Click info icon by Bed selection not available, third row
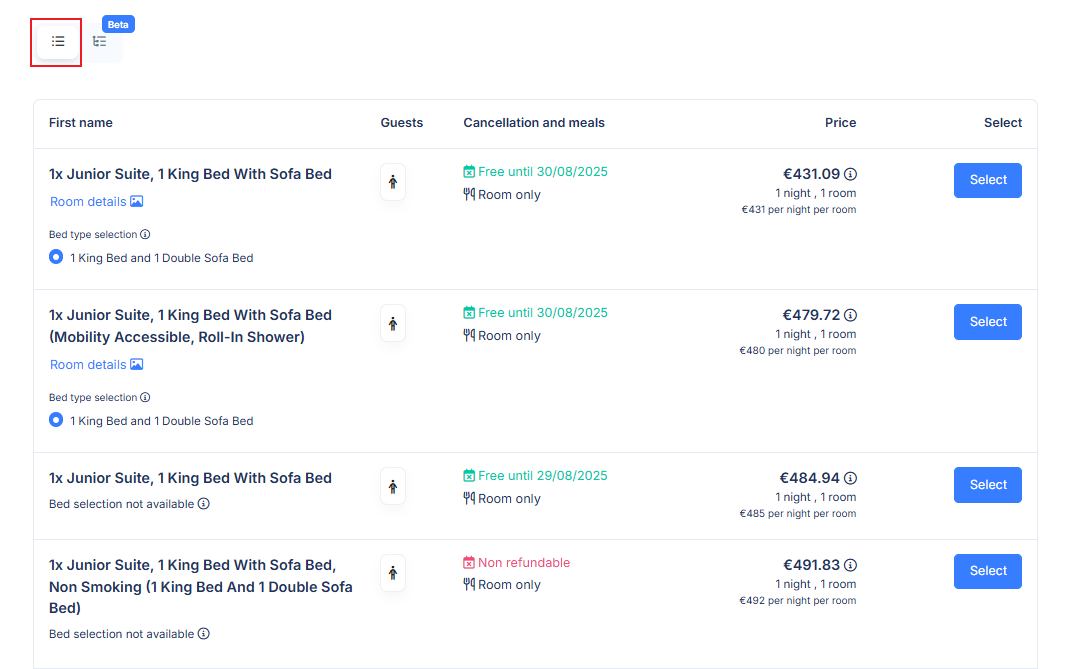1077x669 pixels. (x=204, y=503)
